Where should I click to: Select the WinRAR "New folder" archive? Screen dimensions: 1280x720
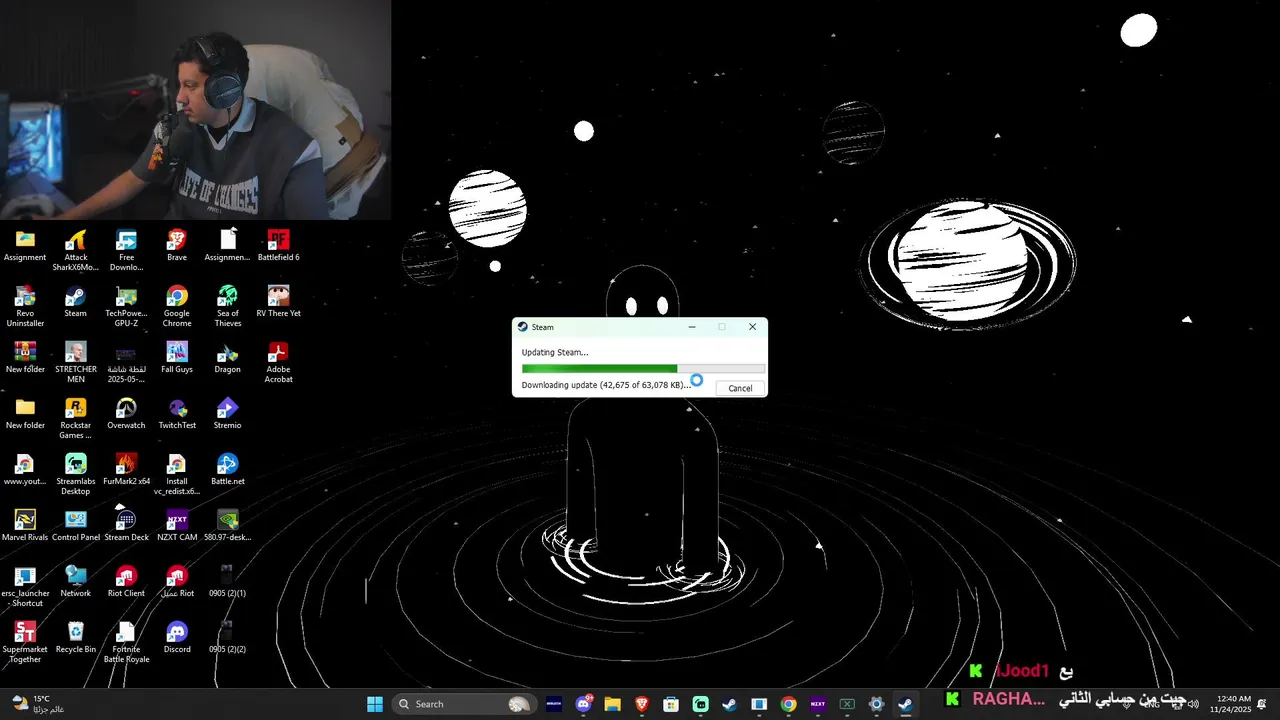[25, 358]
